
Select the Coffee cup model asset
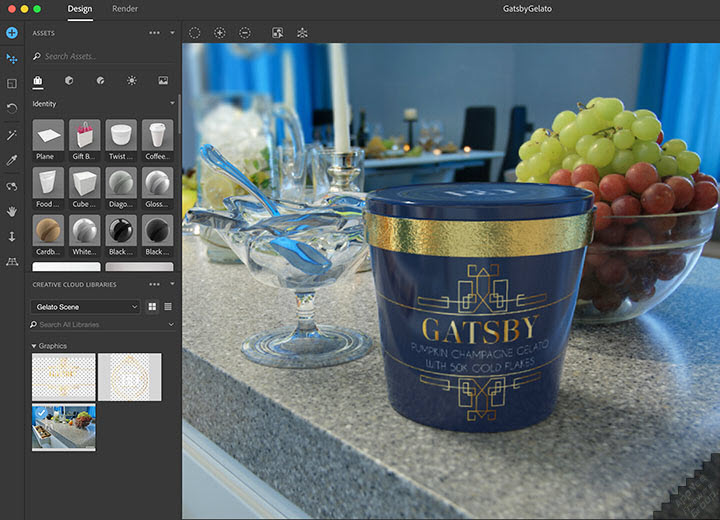tap(158, 140)
